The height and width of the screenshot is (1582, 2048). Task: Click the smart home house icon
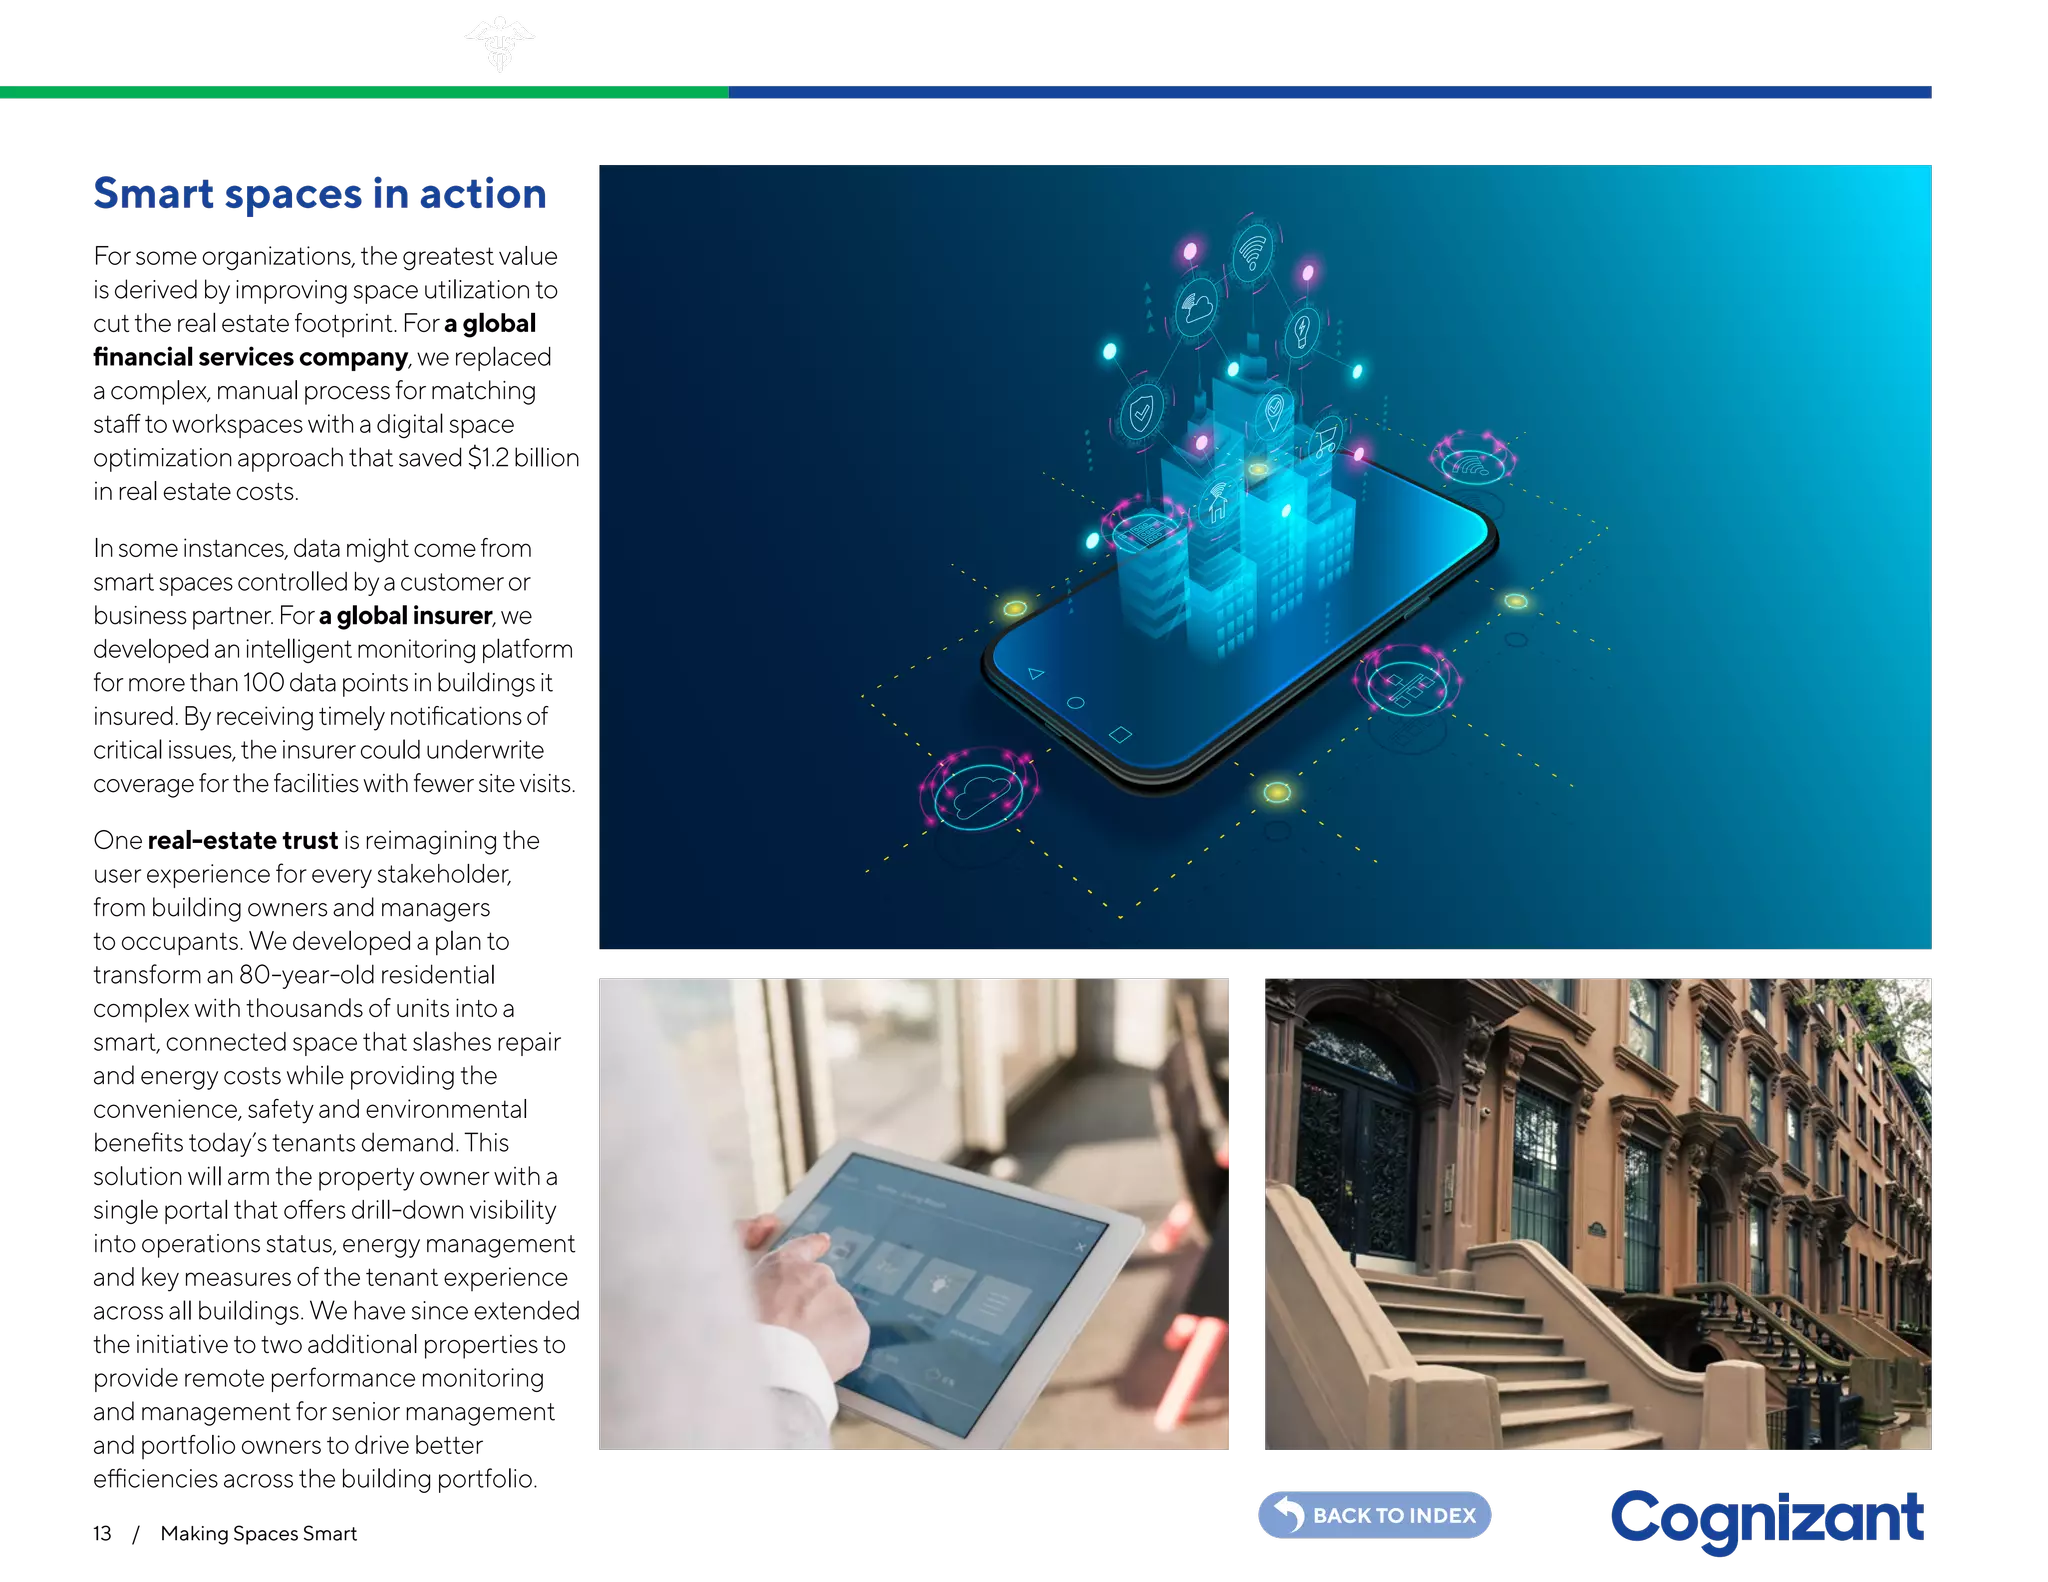coord(1217,503)
